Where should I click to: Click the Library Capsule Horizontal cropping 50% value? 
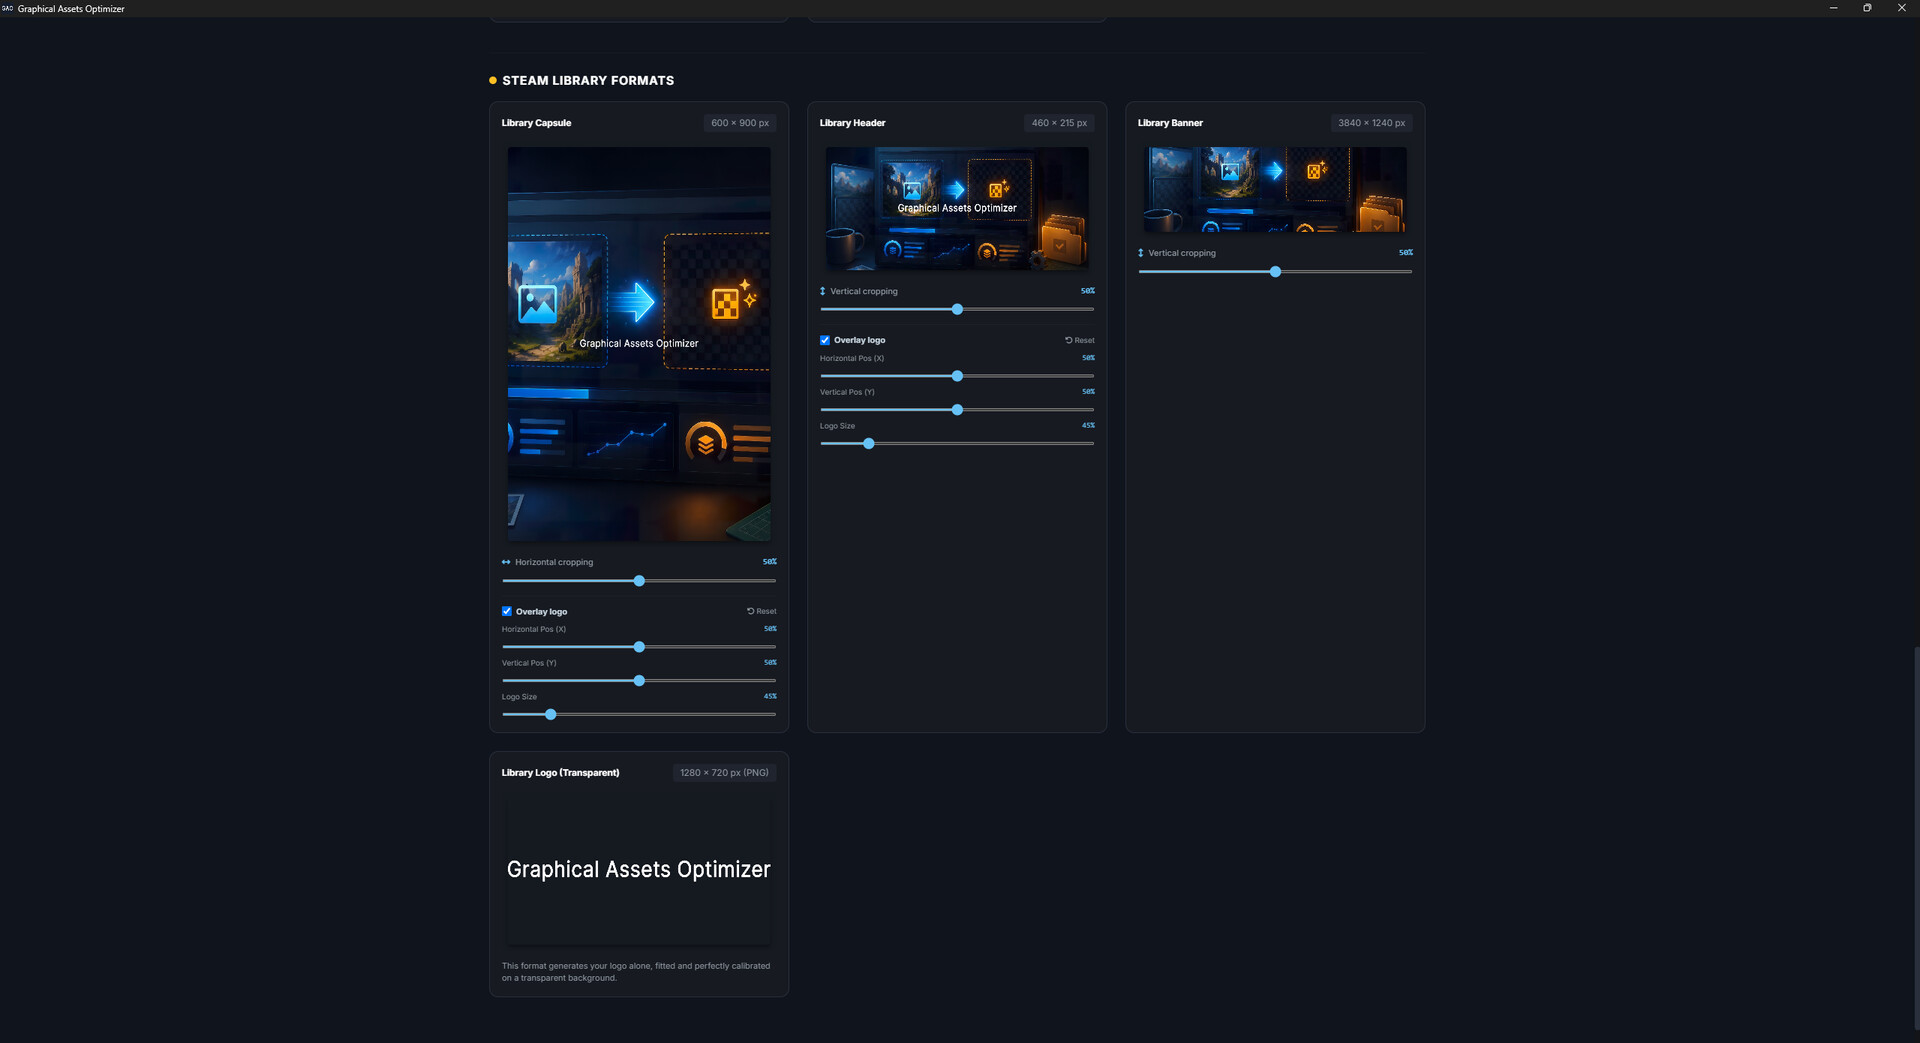(770, 562)
